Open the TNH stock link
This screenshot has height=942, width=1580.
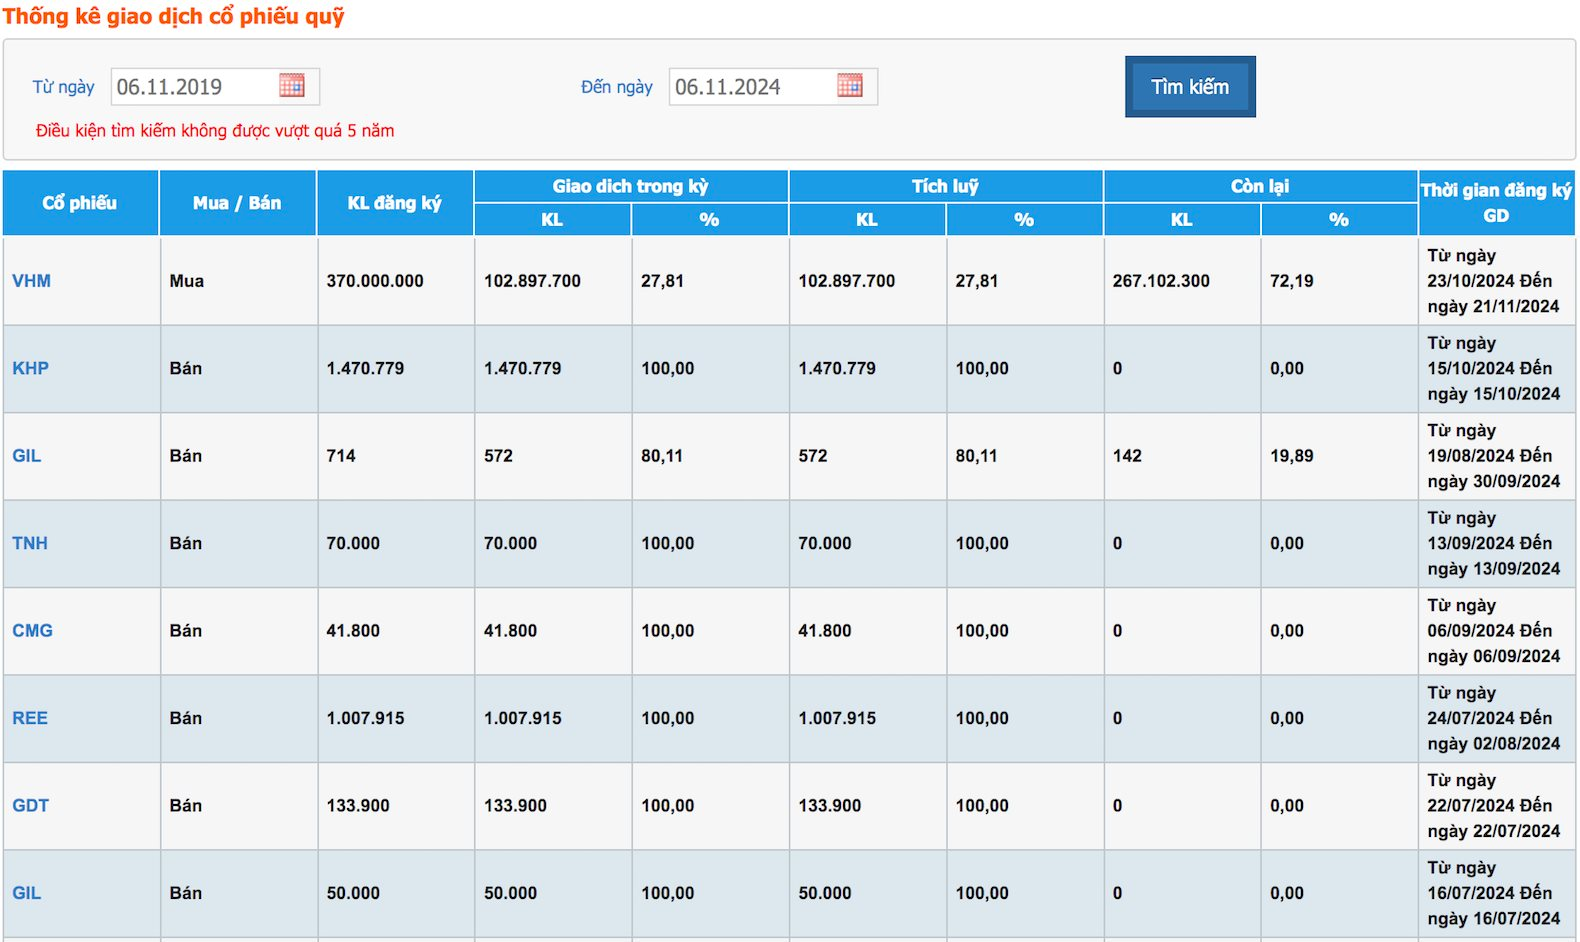(30, 543)
